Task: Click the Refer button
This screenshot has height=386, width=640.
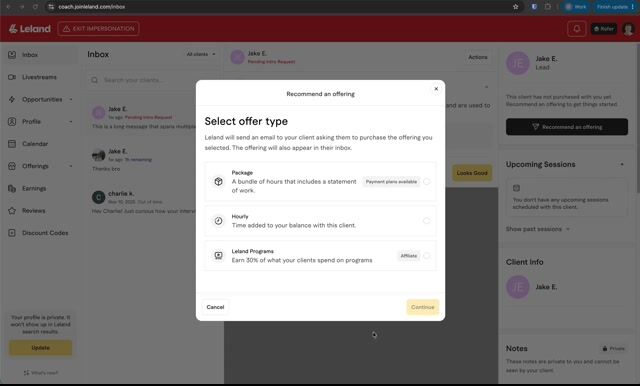Action: [604, 29]
